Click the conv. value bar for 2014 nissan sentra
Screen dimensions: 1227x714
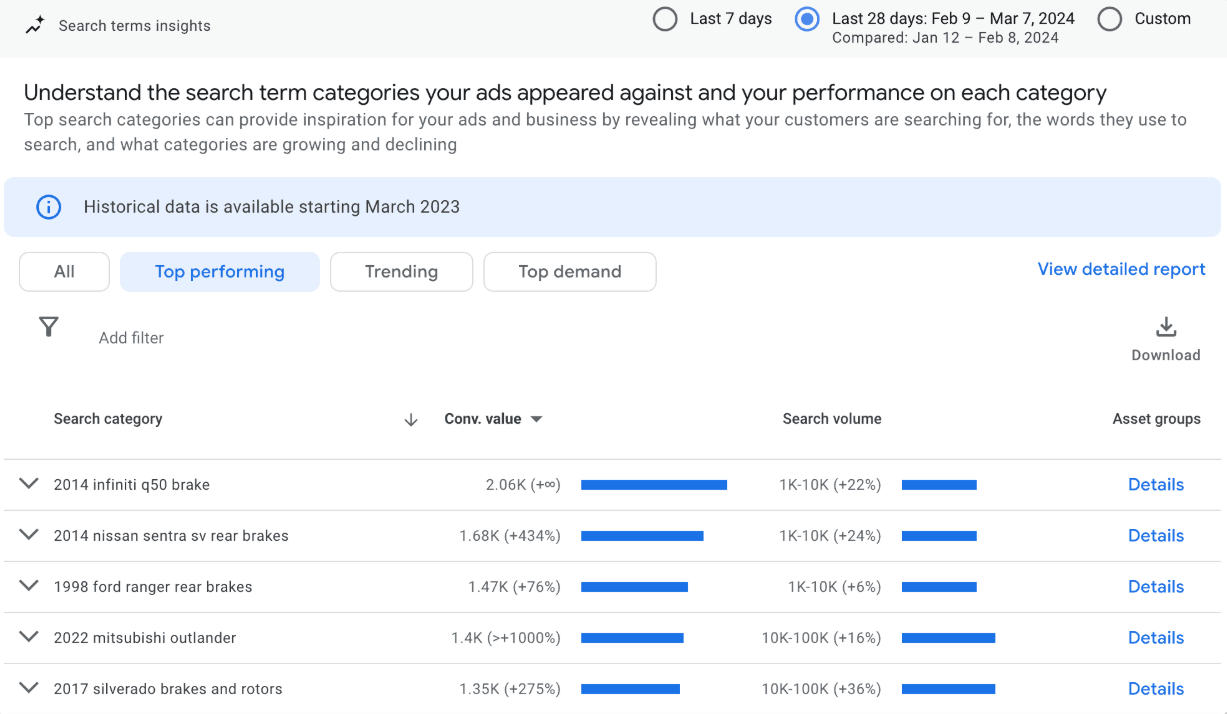(642, 536)
